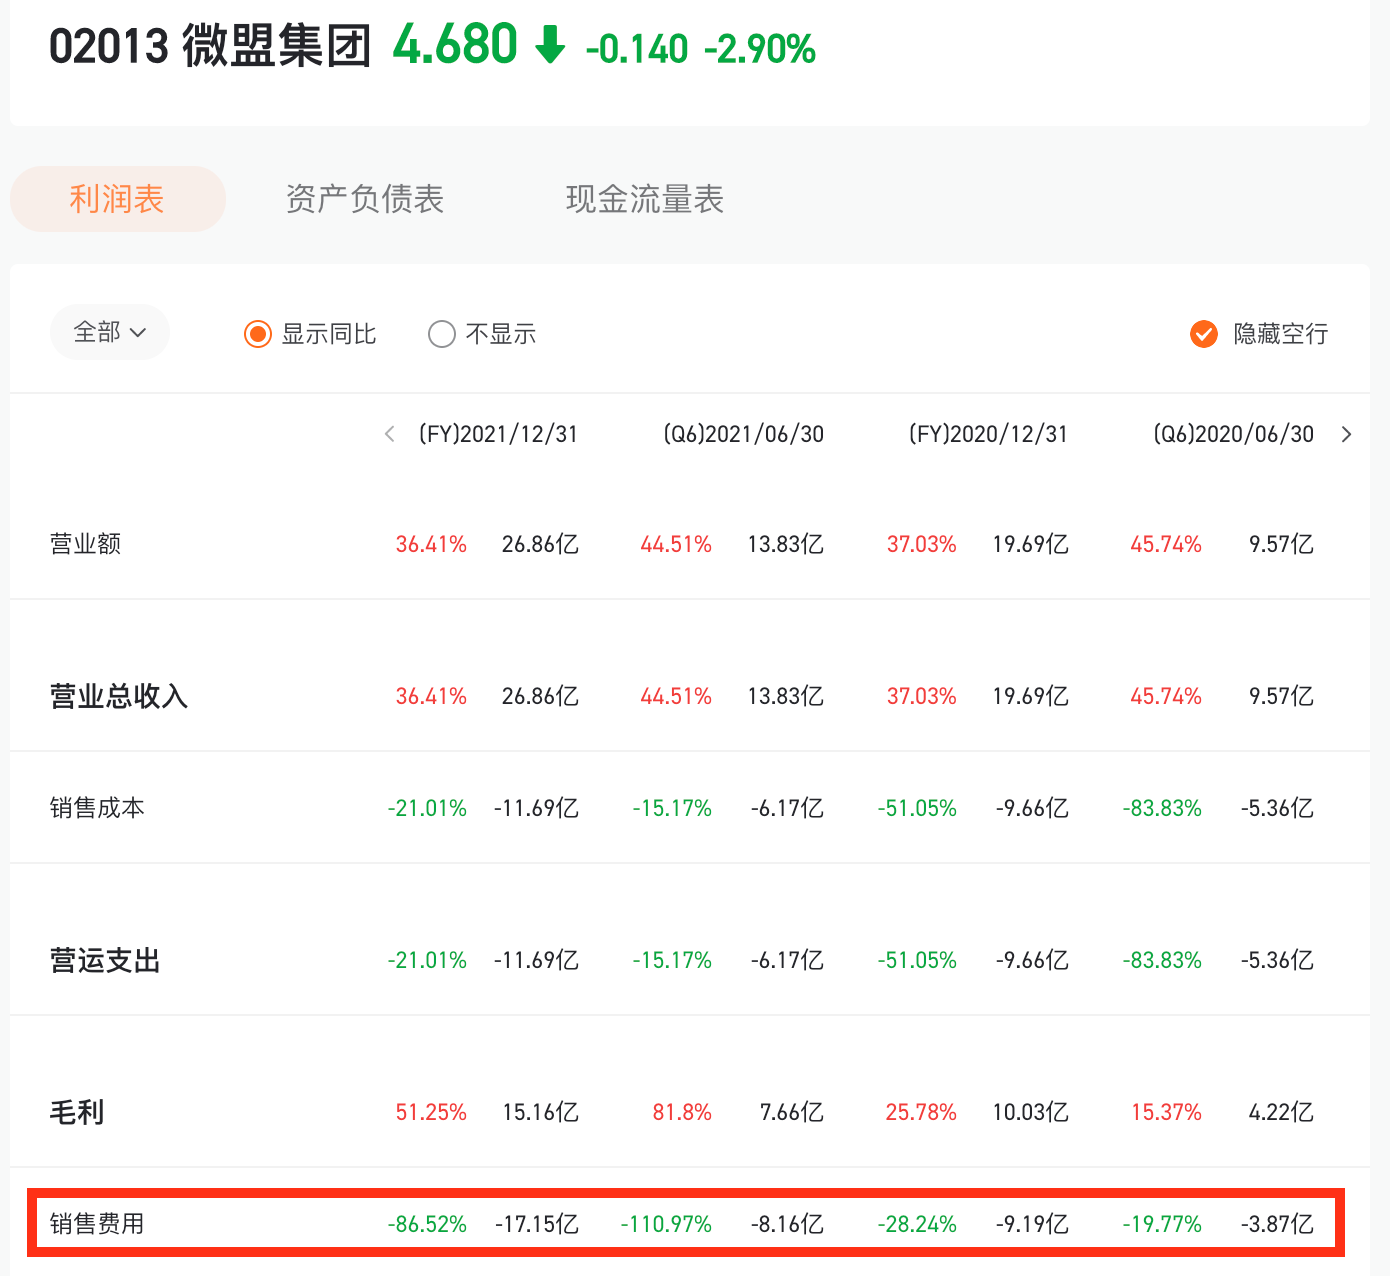Click -9.66亿 in the 营运支出 row
This screenshot has height=1276, width=1390.
[x=1032, y=960]
